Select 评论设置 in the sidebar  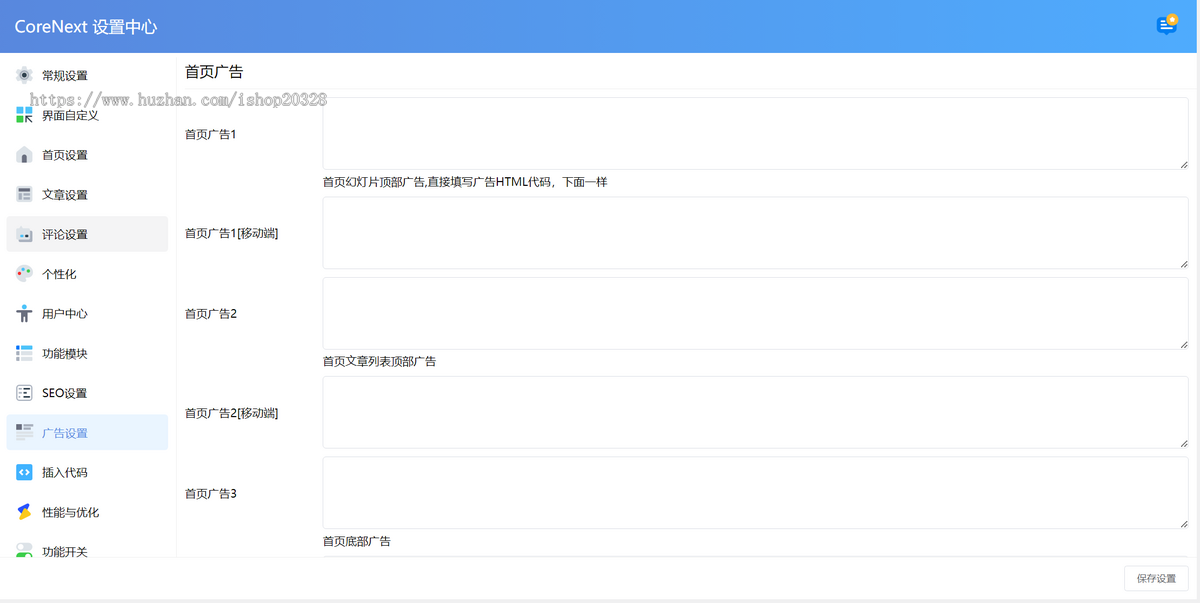click(x=87, y=234)
